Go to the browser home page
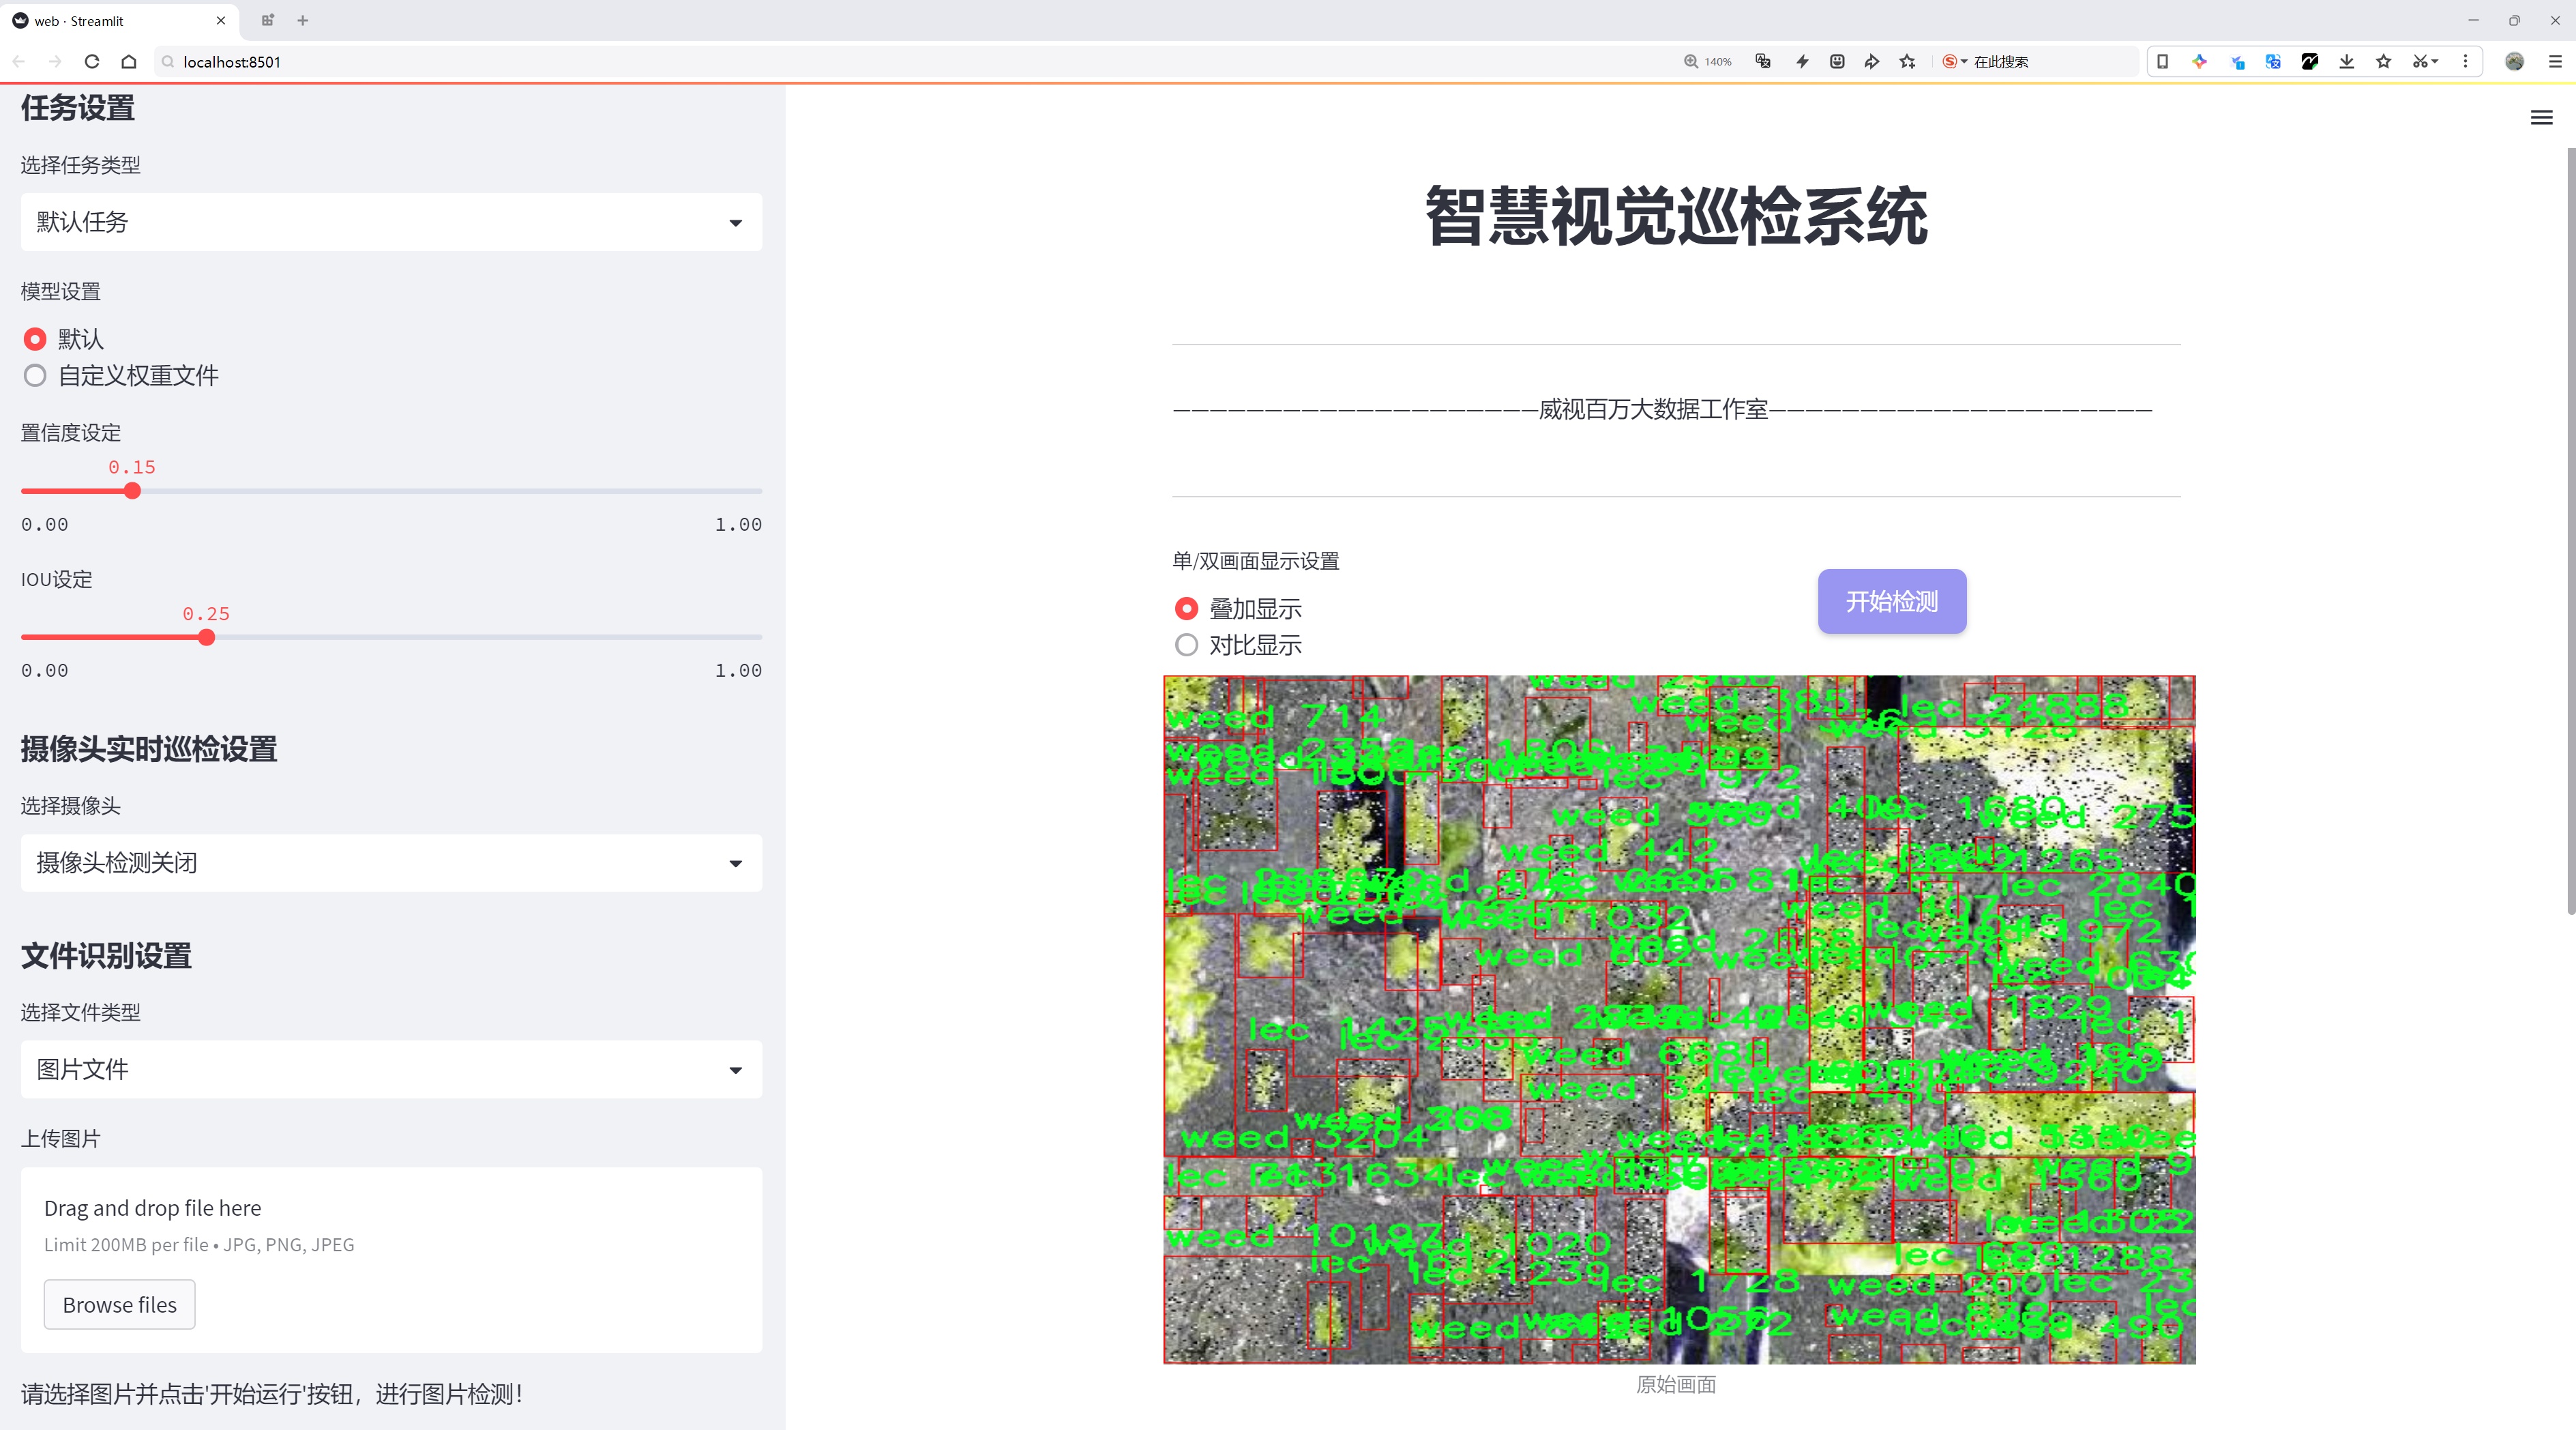2576x1430 pixels. (x=129, y=62)
